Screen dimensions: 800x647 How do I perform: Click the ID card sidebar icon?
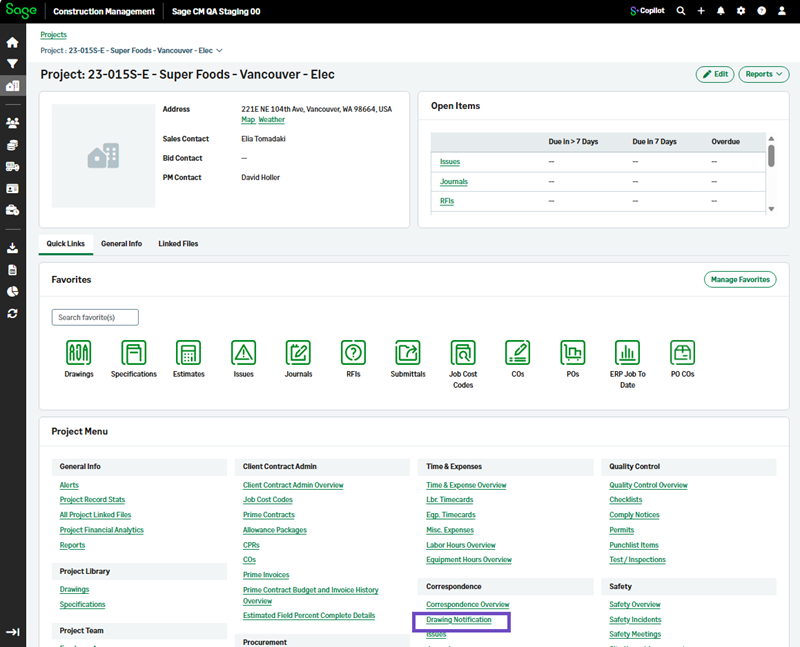12,188
